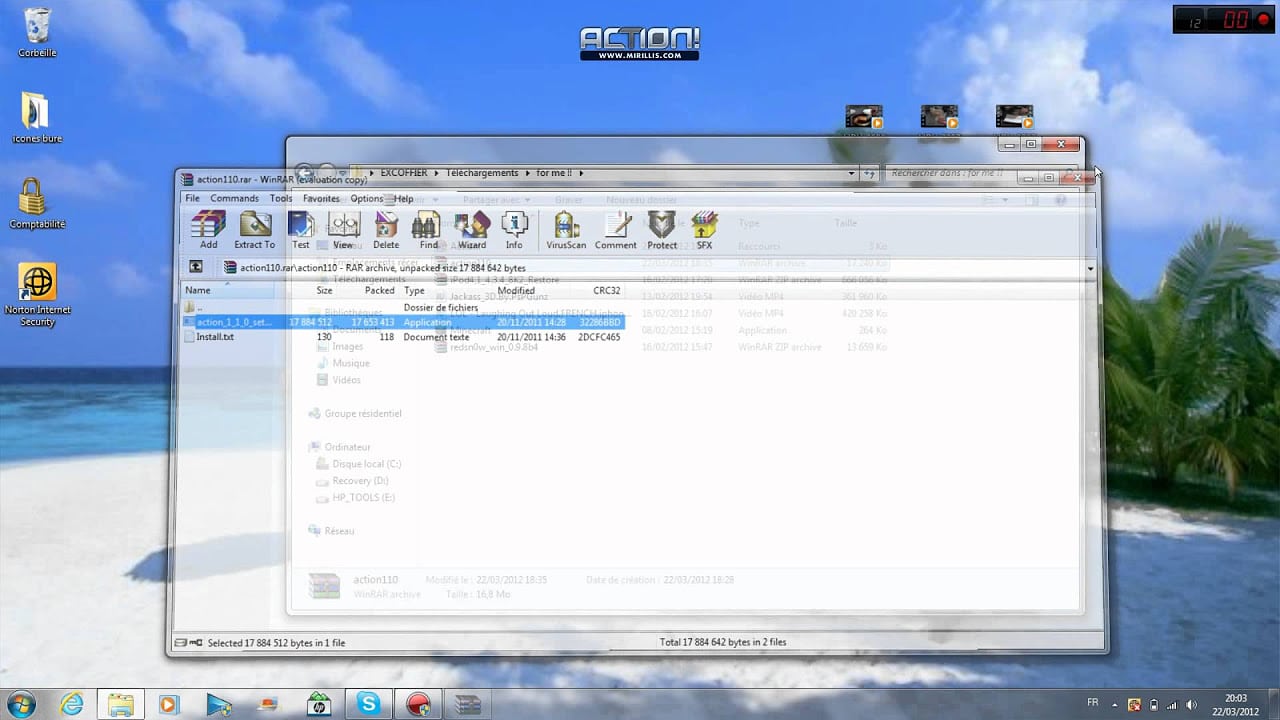Click 'Groupe résidentiel' in Explorer sidebar
This screenshot has width=1280, height=720.
(x=363, y=413)
